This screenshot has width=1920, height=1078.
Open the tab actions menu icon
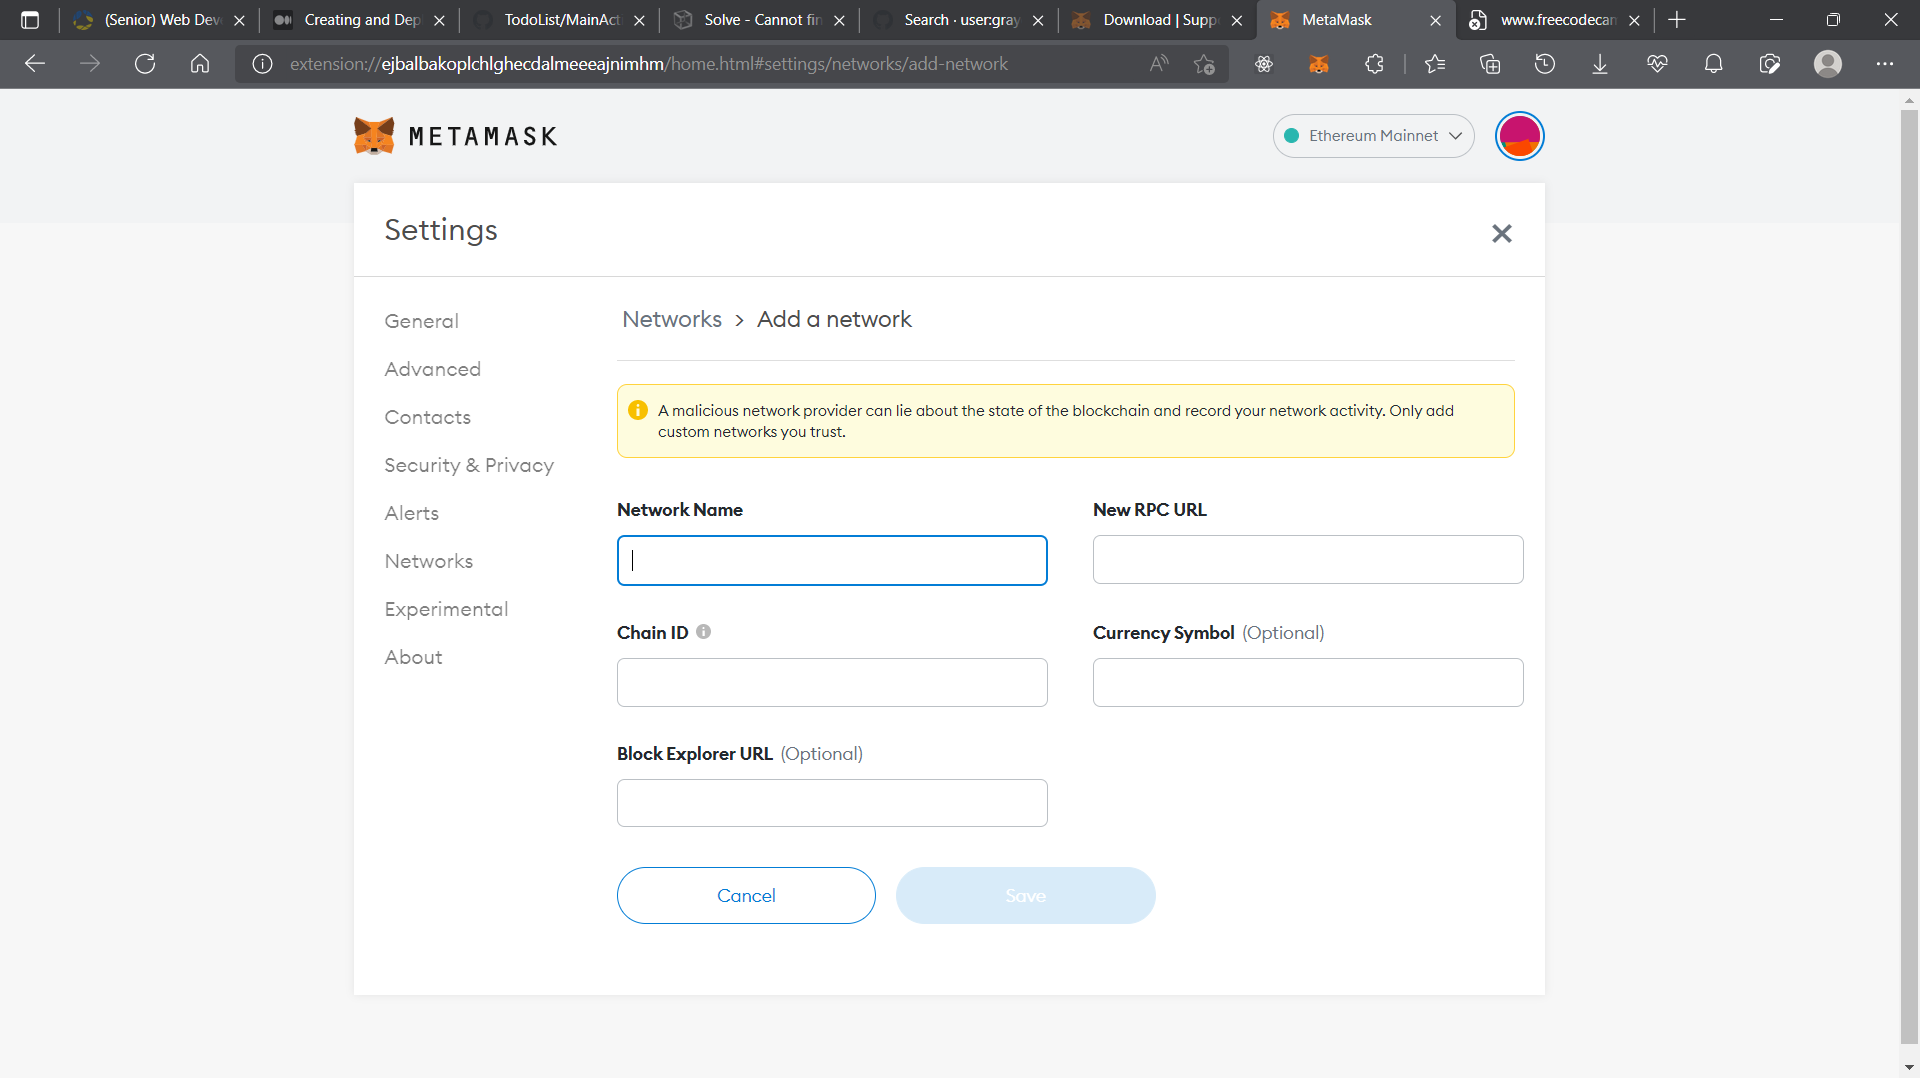(30, 20)
